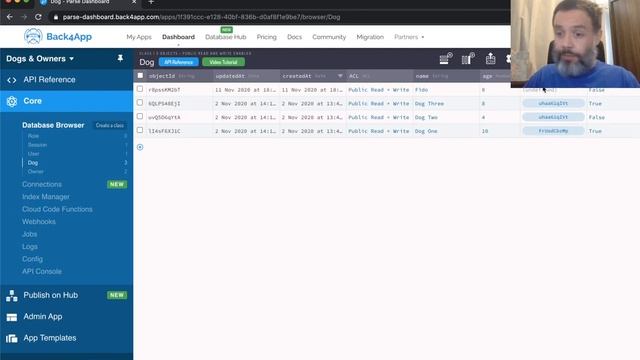
Task: Expand the Dogs & Owners app dropdown
Action: (x=40, y=59)
